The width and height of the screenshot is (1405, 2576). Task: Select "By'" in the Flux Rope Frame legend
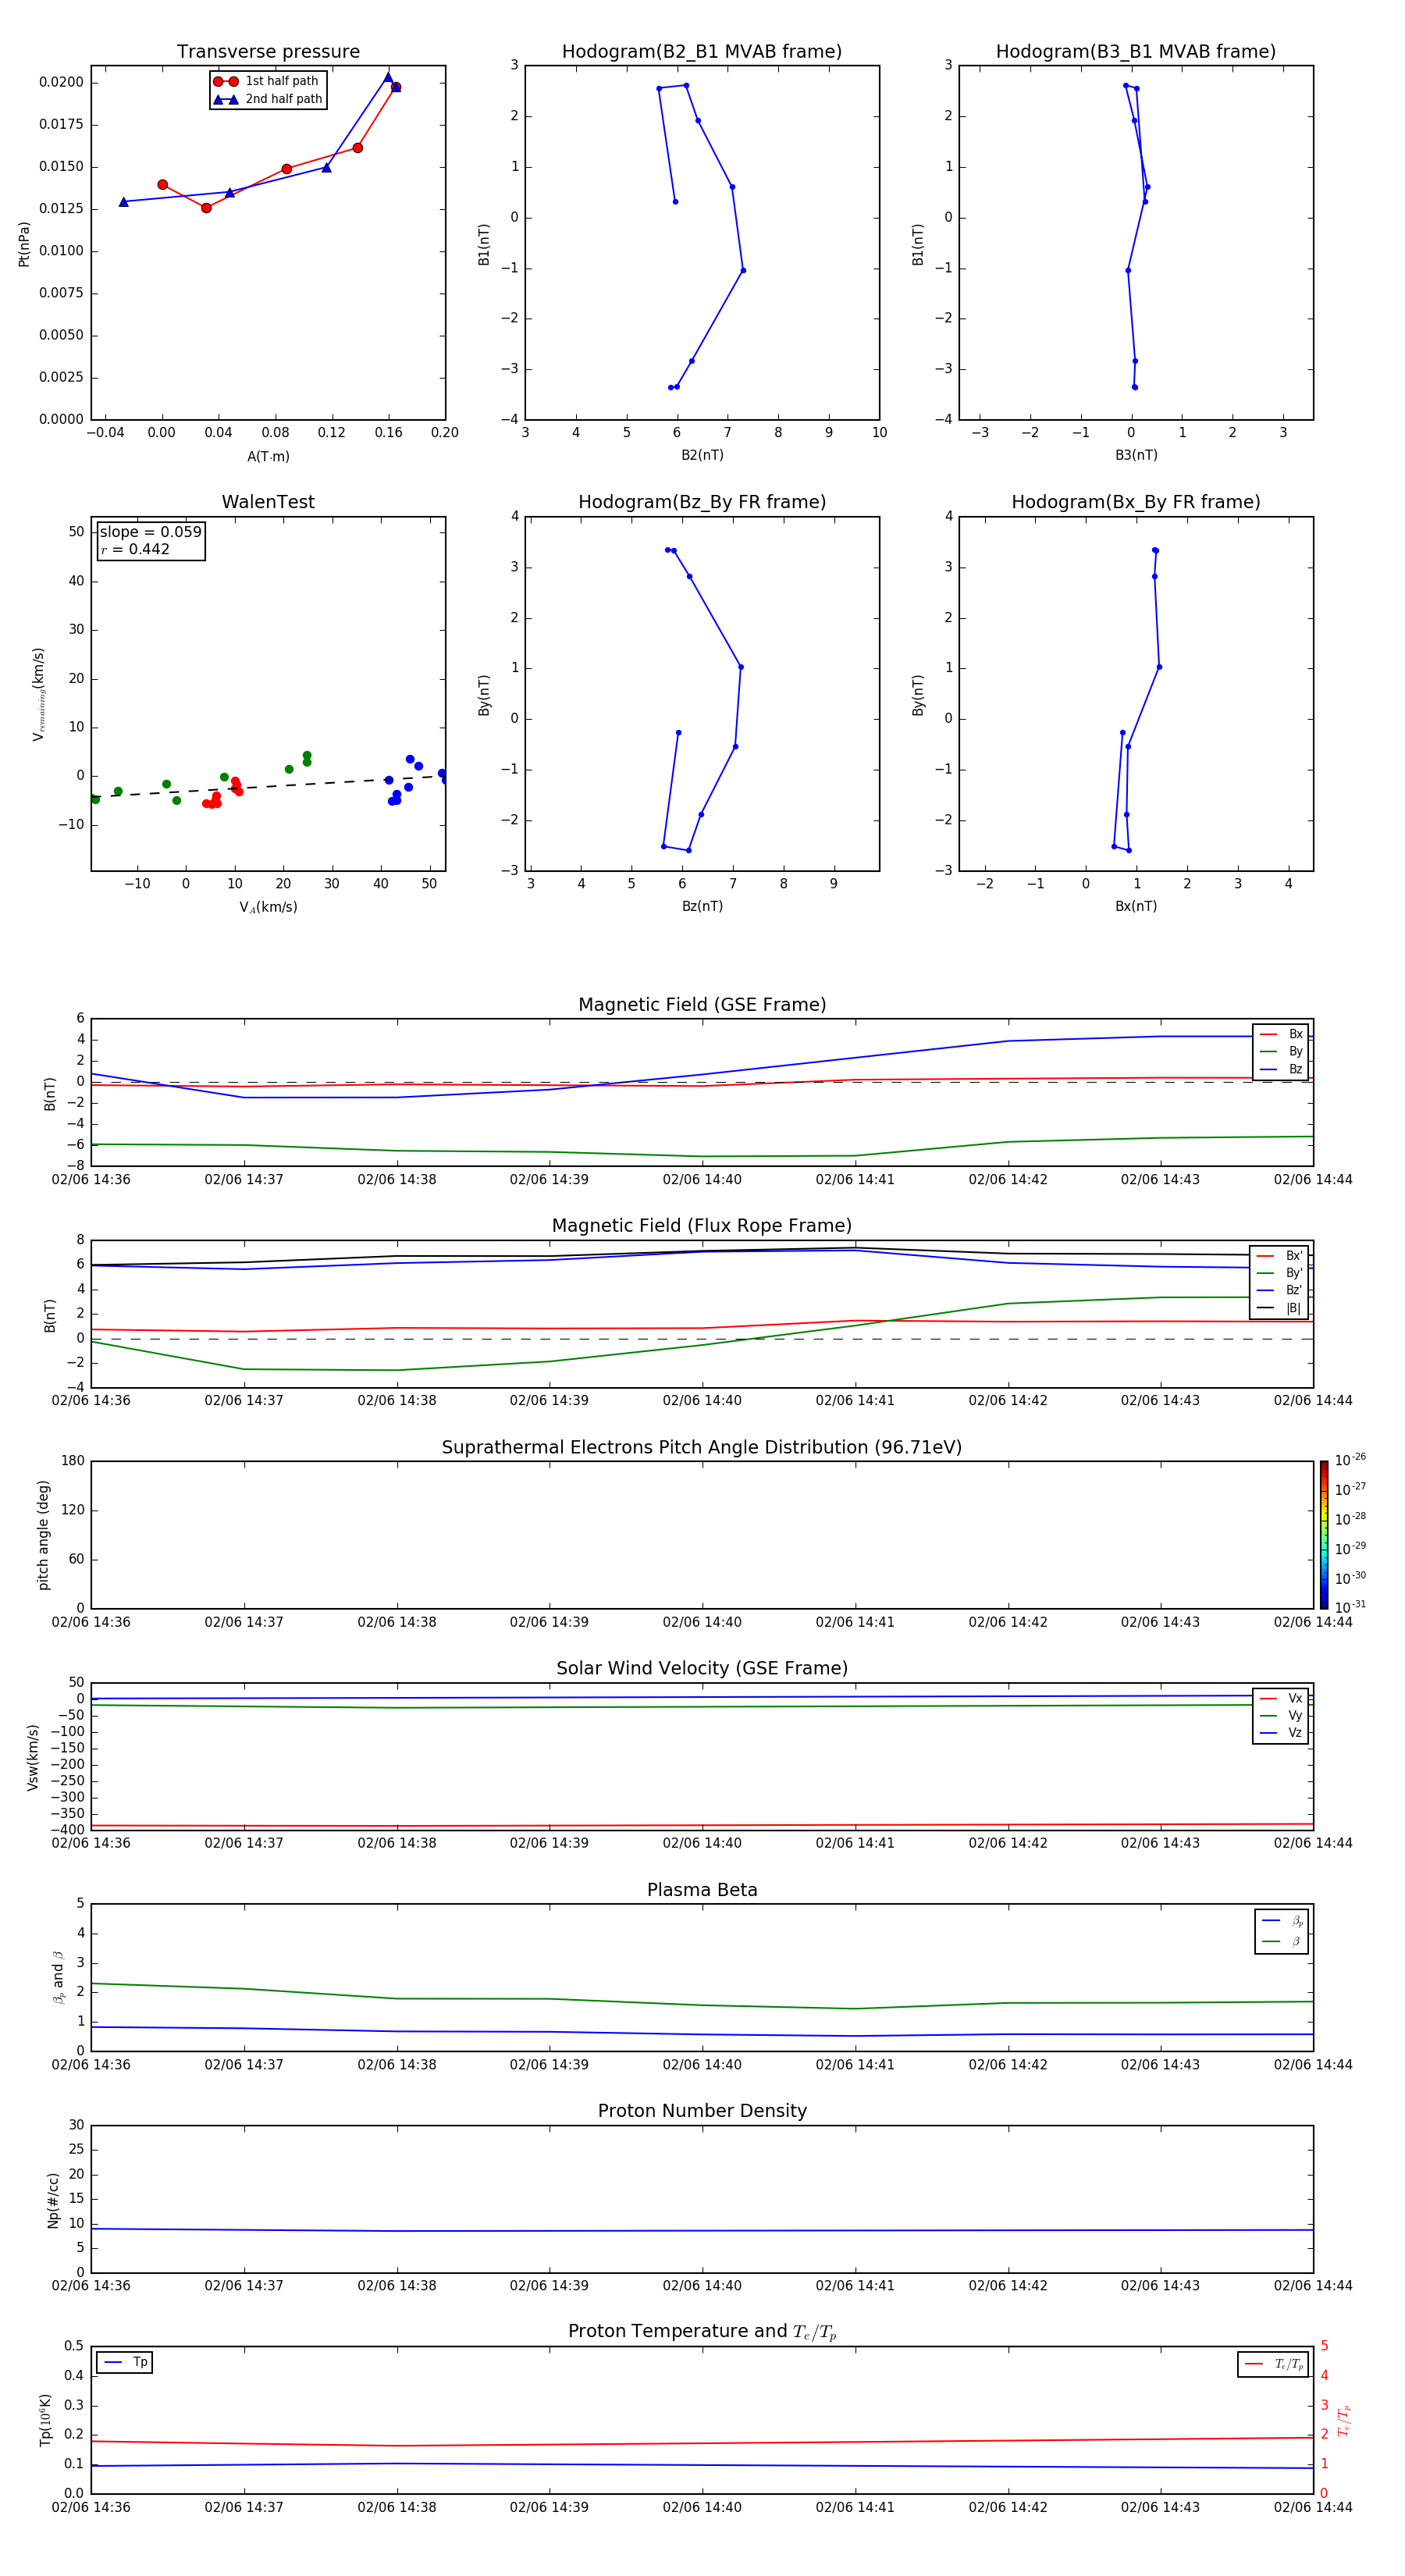click(x=1280, y=1273)
